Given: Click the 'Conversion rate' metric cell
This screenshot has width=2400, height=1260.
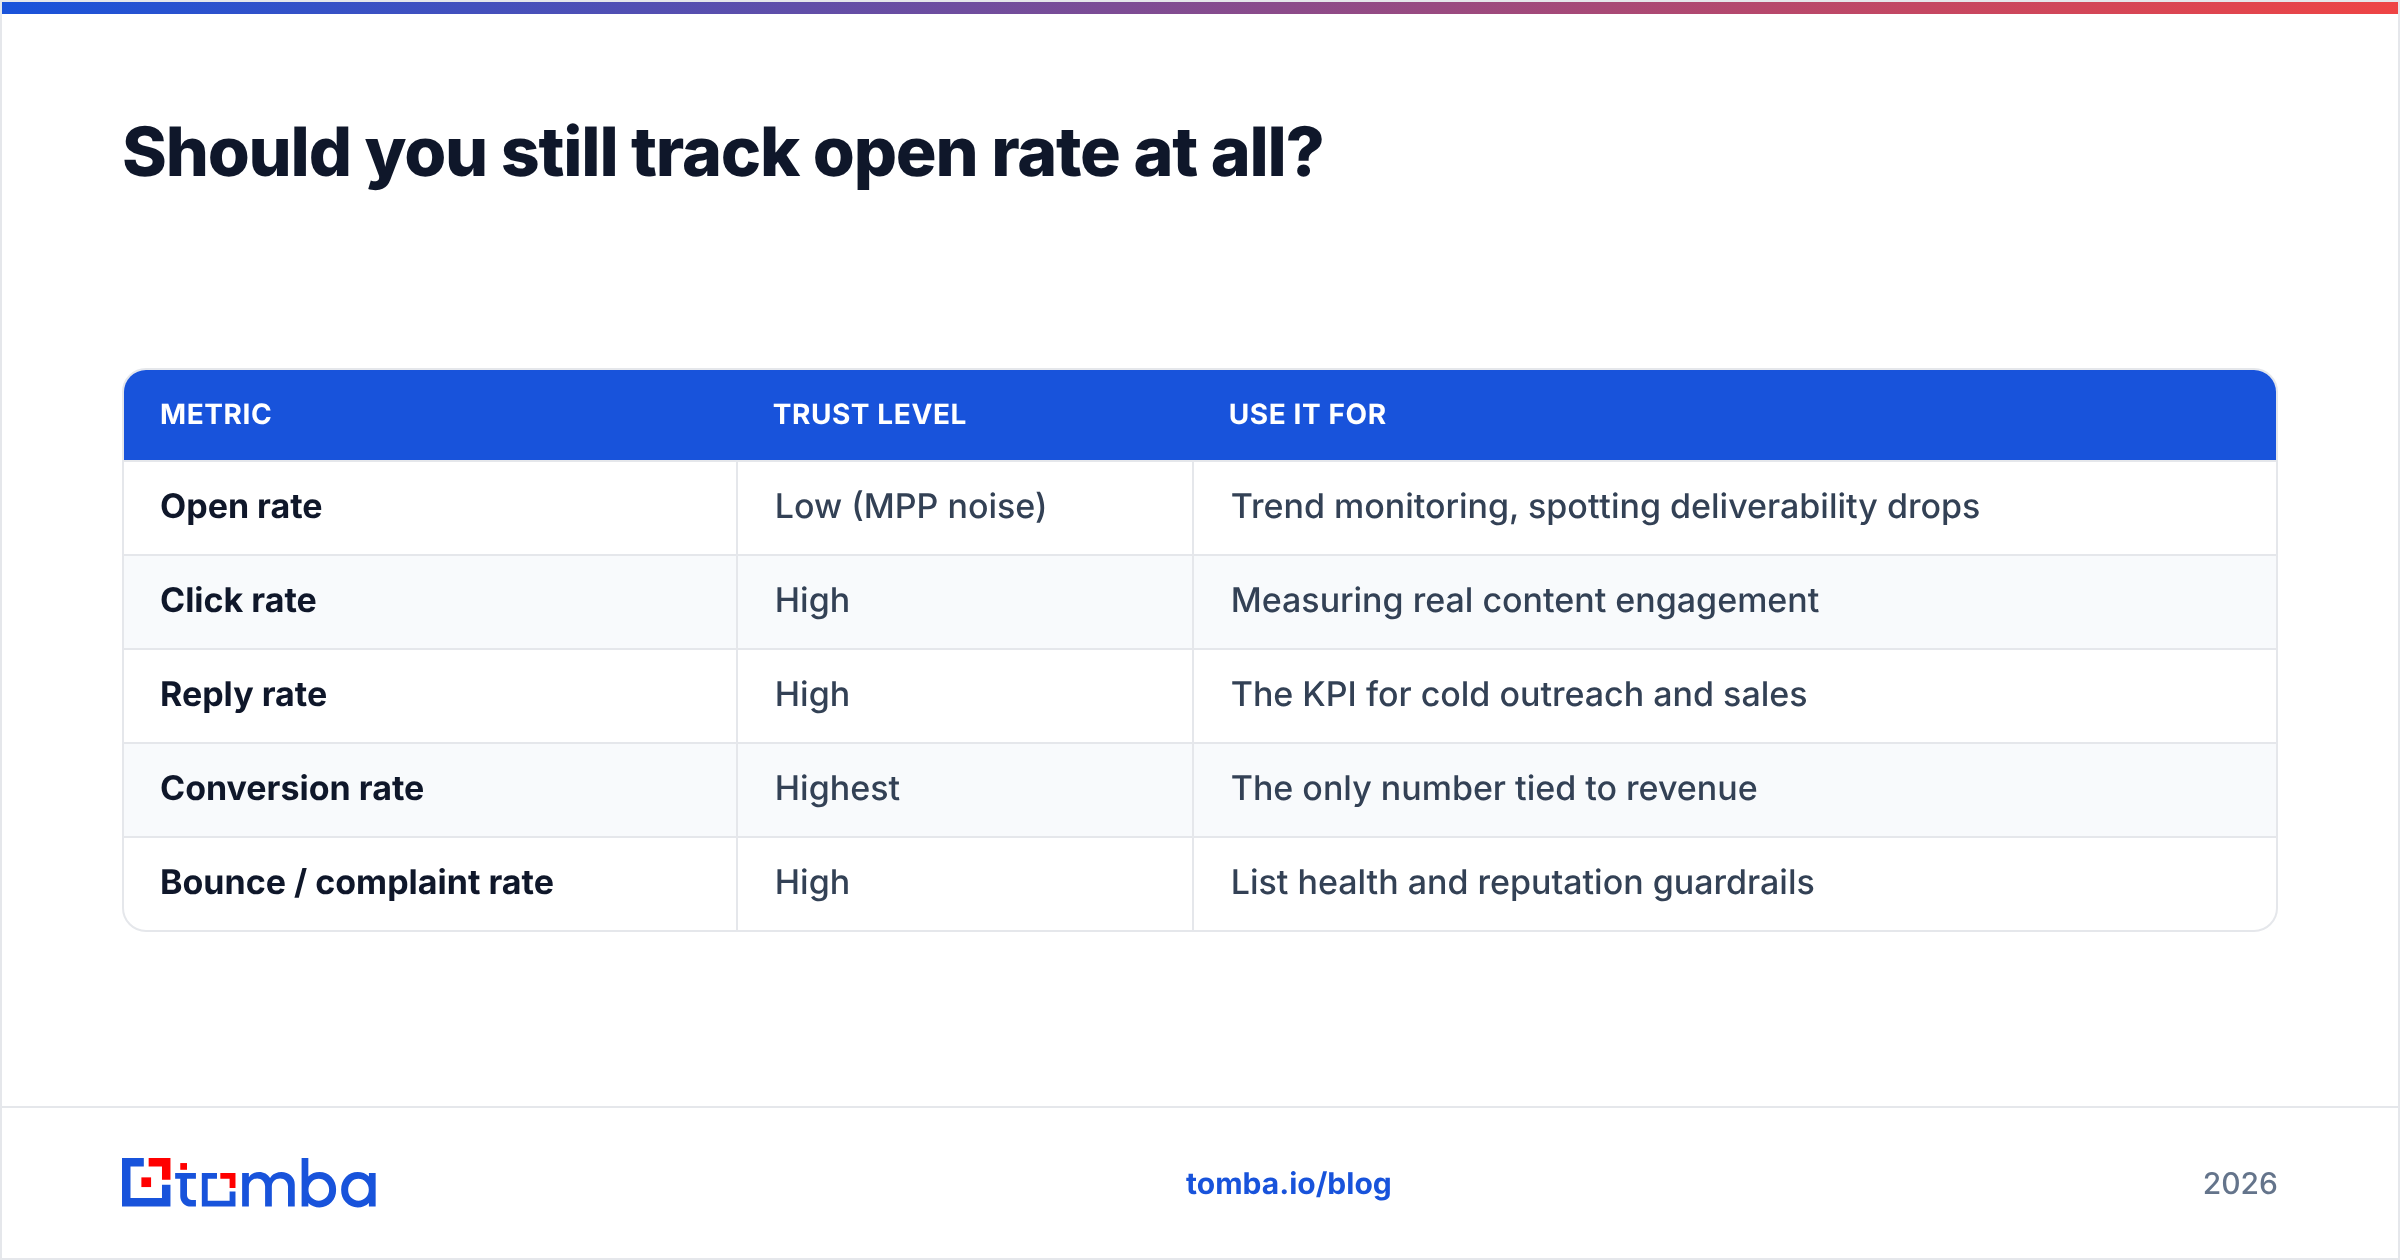Looking at the screenshot, I should [x=430, y=789].
